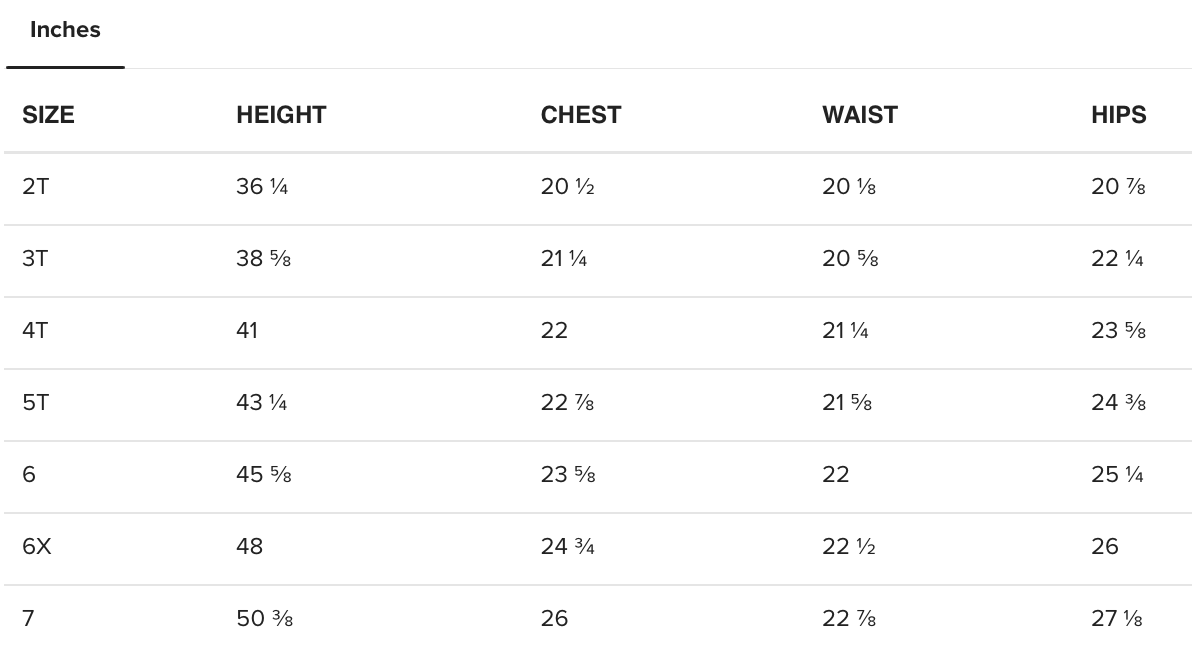
Task: Click the 2T size row label
Action: coord(35,187)
